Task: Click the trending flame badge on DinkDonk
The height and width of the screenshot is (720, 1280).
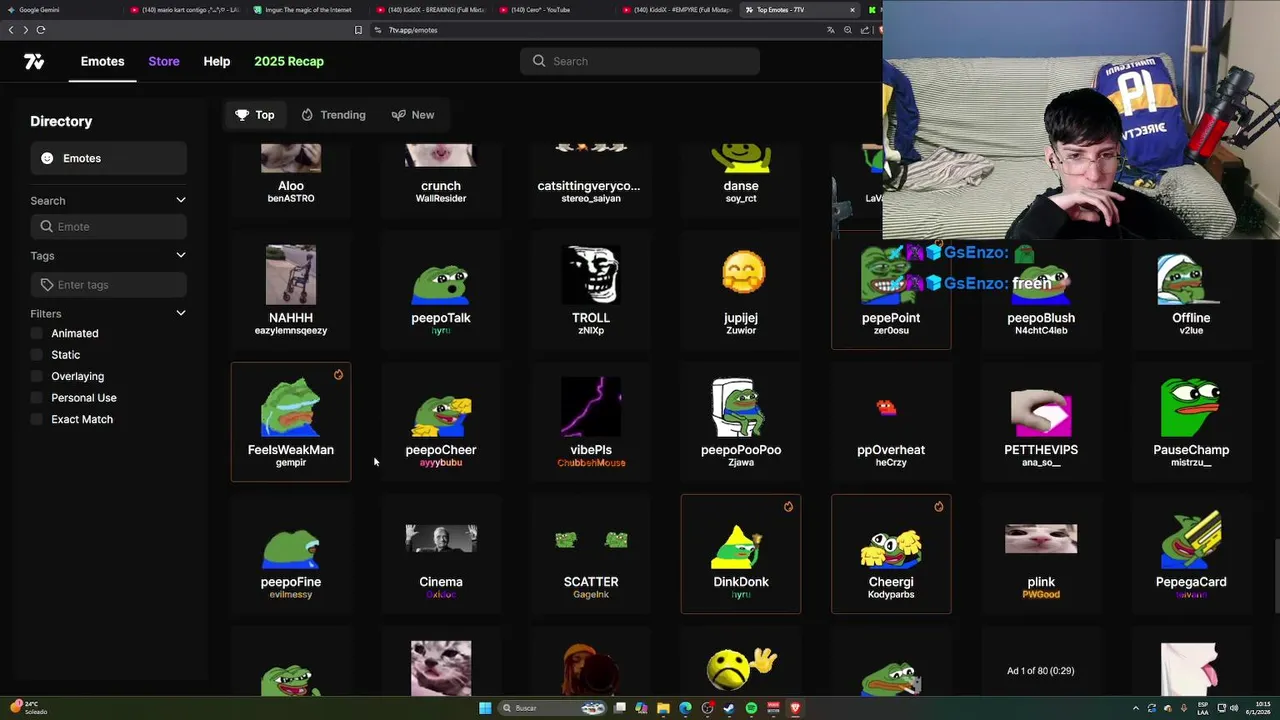Action: [x=788, y=507]
